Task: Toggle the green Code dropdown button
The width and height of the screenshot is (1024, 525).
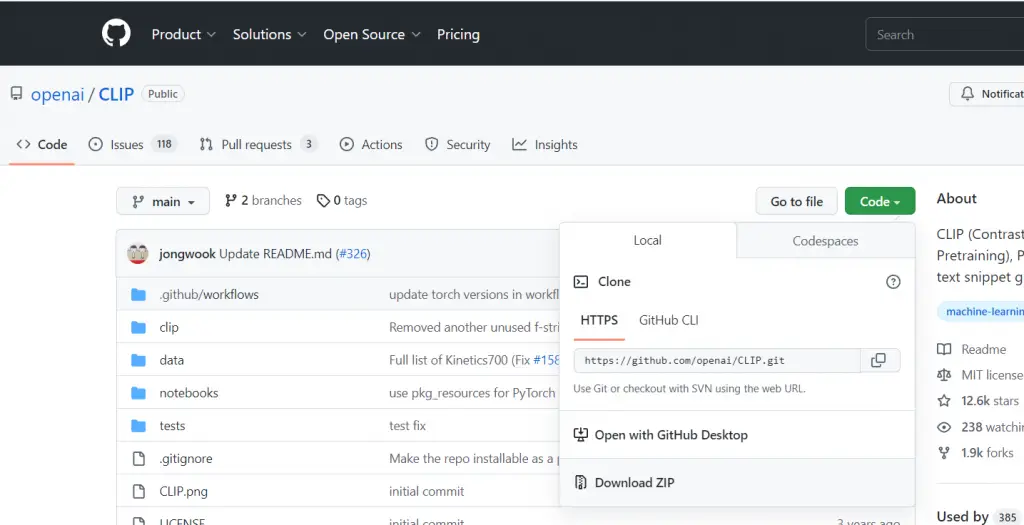Action: click(879, 201)
